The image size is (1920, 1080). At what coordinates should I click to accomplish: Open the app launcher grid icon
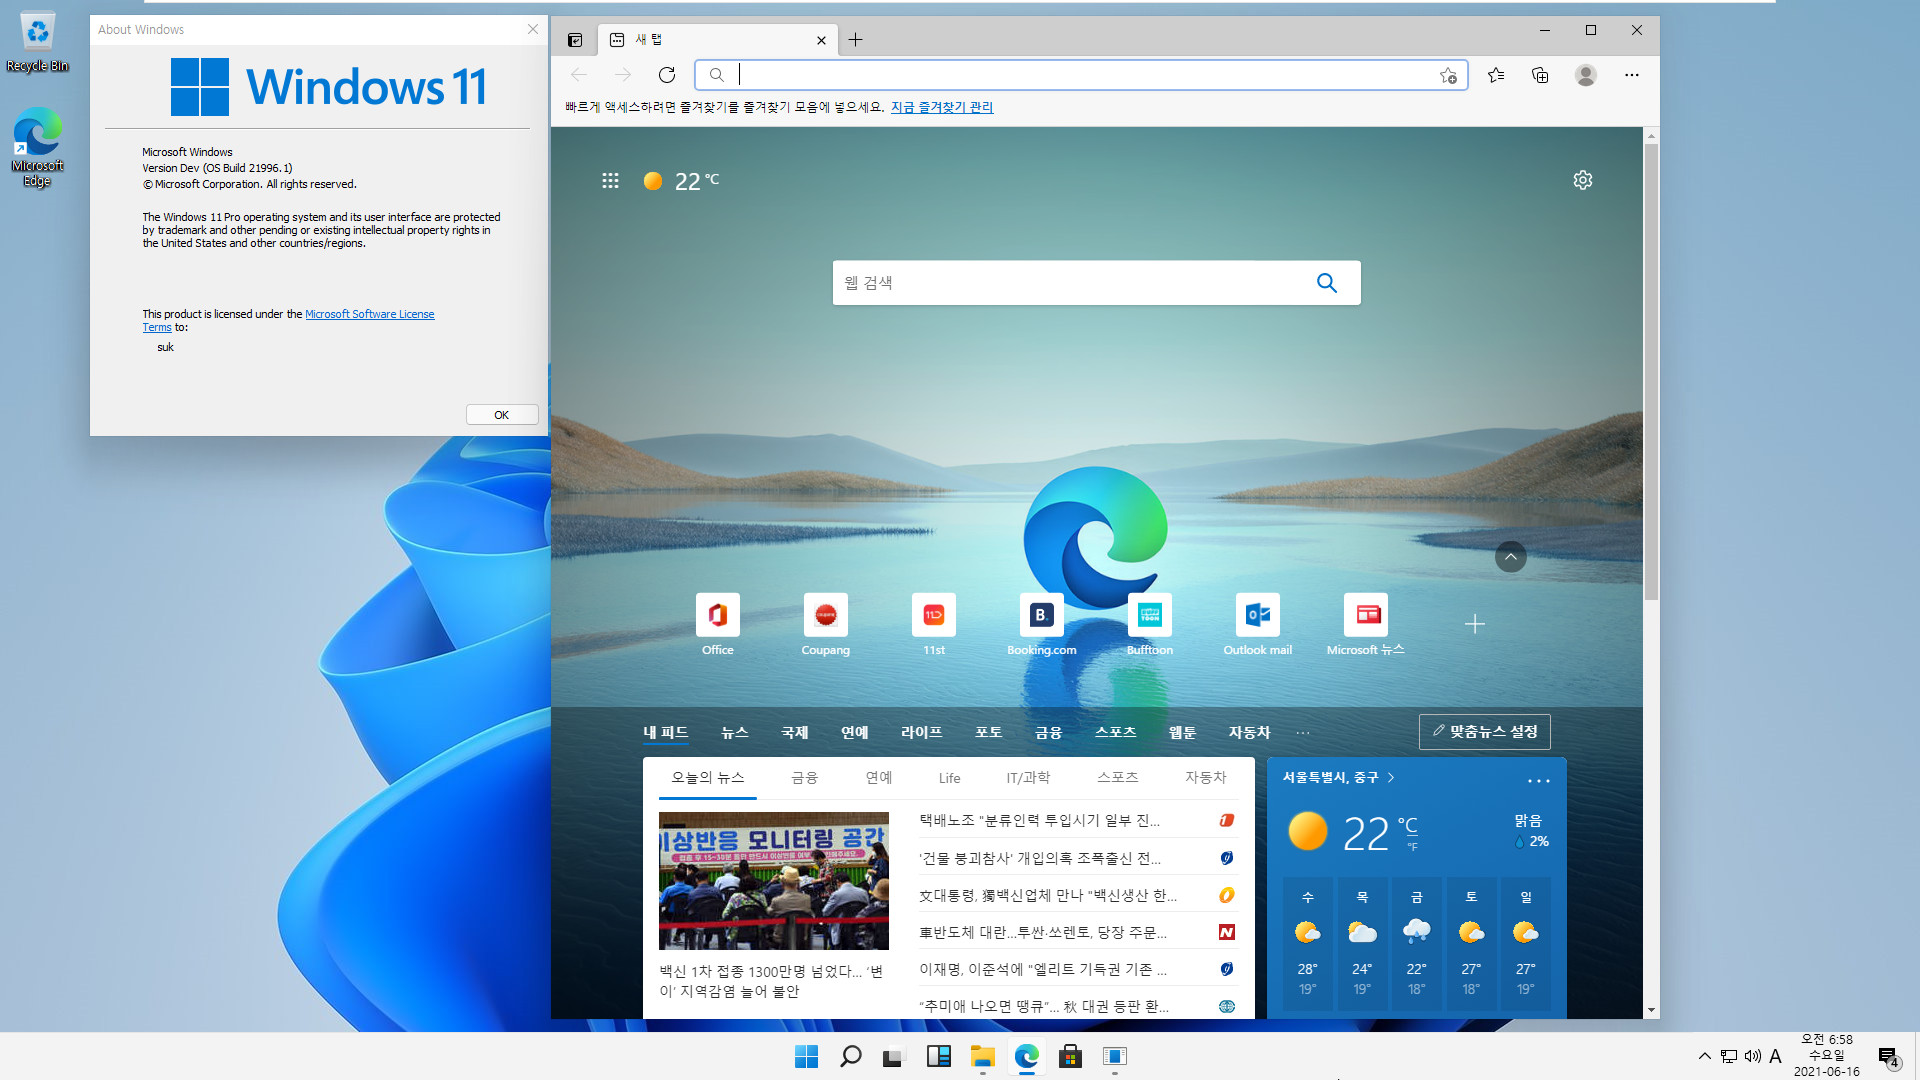(x=610, y=181)
